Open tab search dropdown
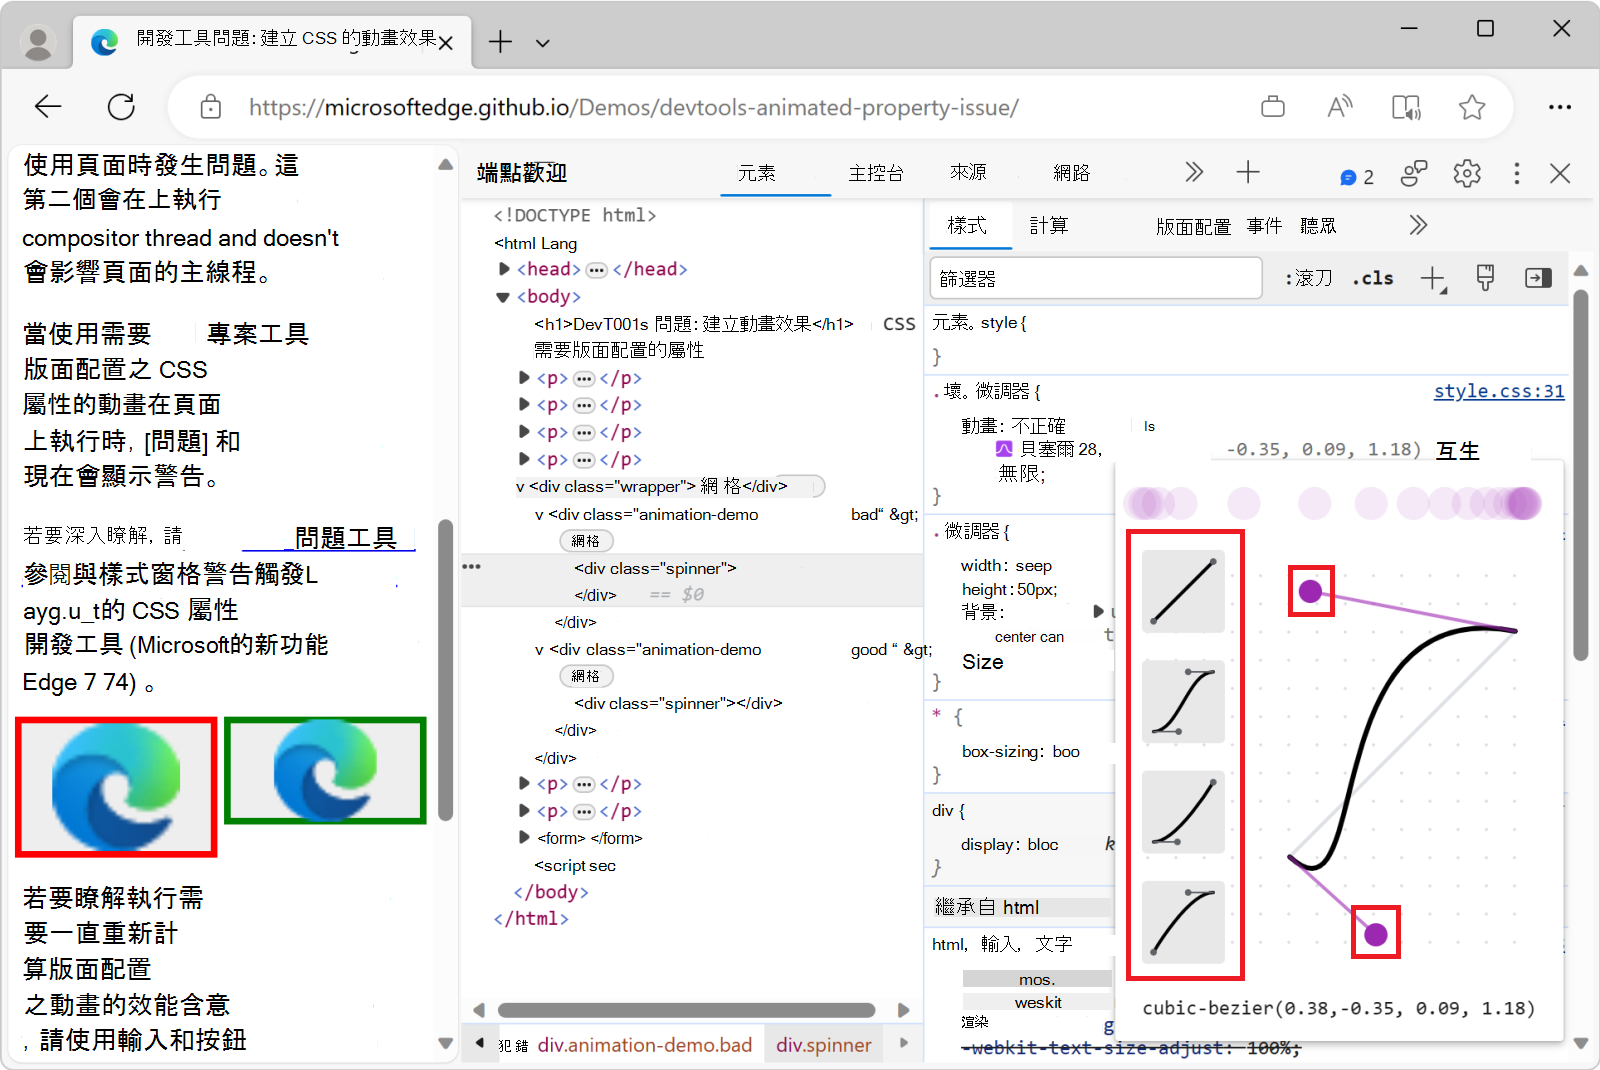The image size is (1600, 1070). pyautogui.click(x=543, y=43)
